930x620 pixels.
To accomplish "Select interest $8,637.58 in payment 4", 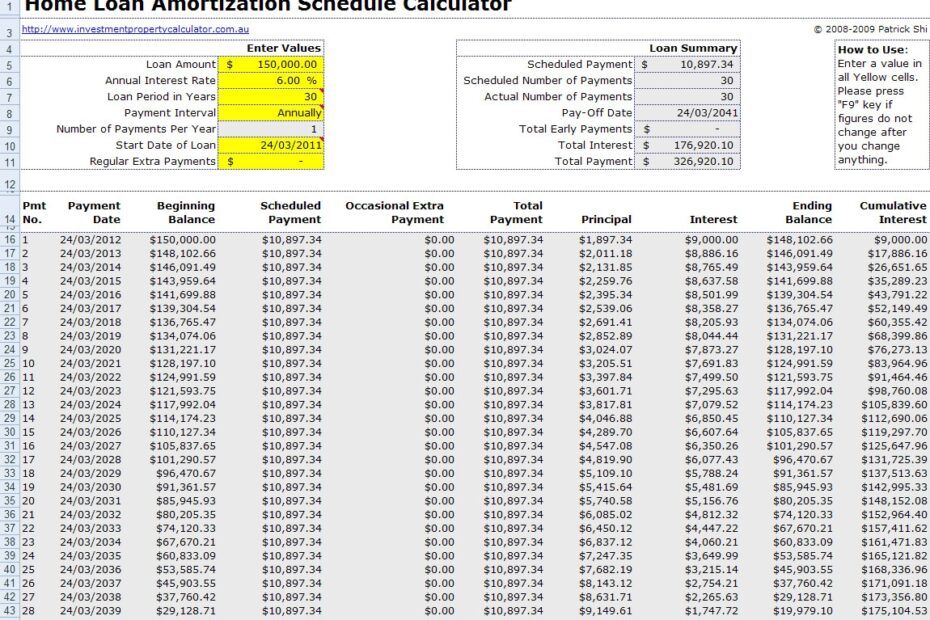I will point(711,281).
